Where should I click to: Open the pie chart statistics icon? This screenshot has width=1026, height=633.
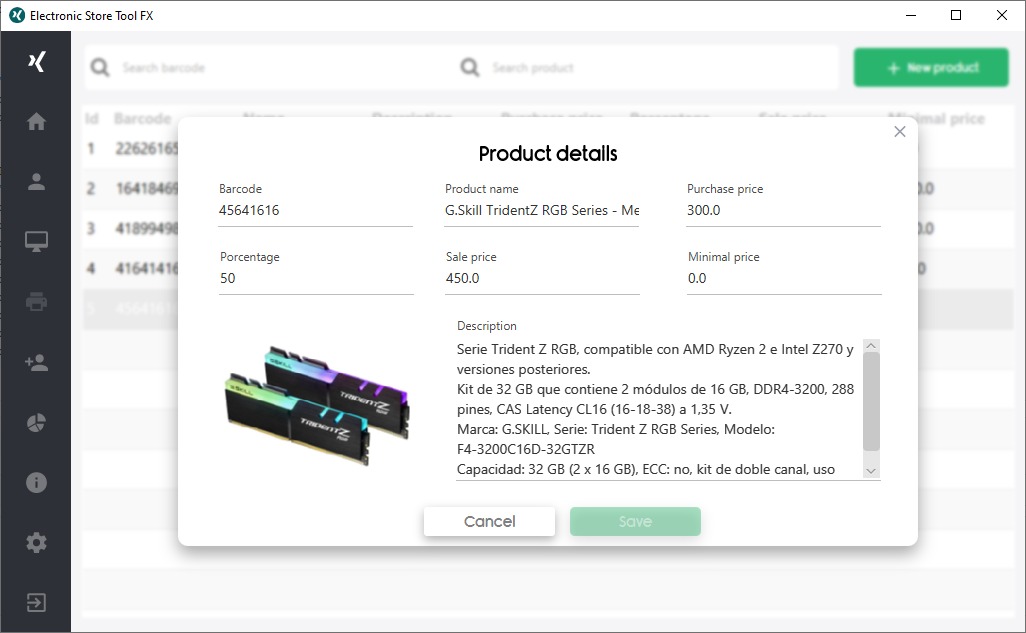pos(36,422)
